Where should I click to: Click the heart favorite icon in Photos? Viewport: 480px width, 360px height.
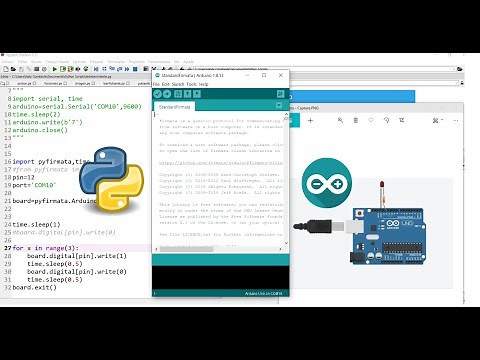[371, 120]
